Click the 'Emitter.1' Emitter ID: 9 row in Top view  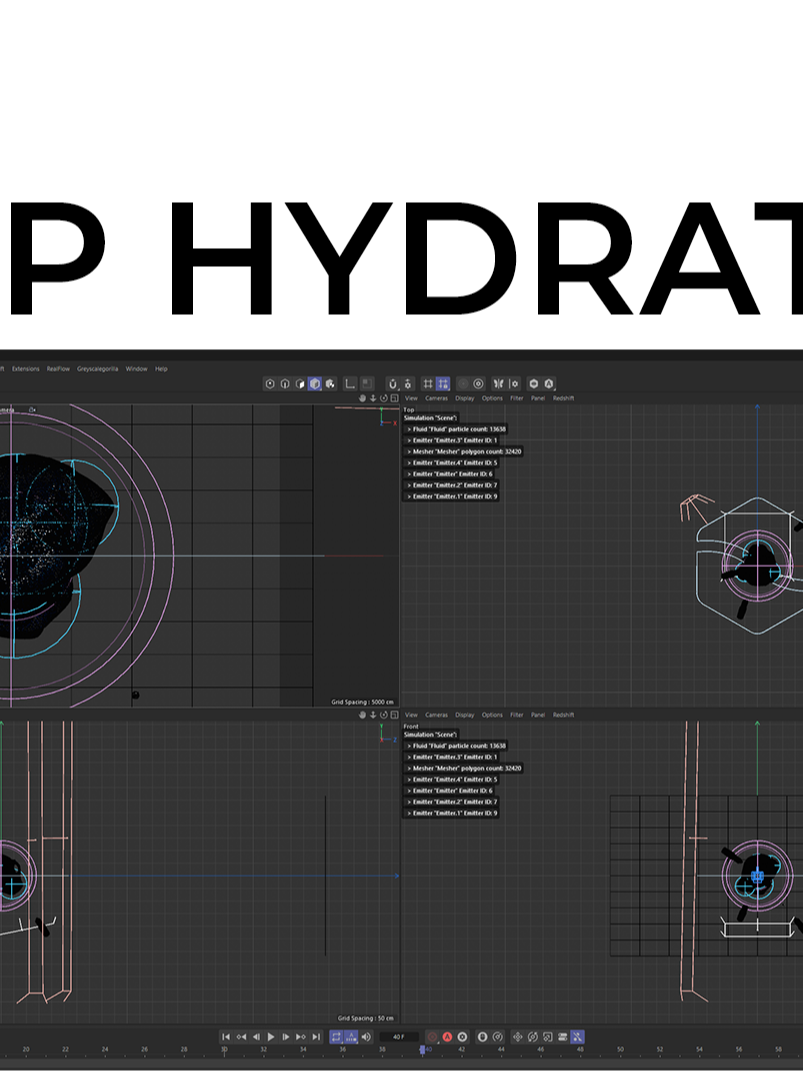click(x=452, y=497)
